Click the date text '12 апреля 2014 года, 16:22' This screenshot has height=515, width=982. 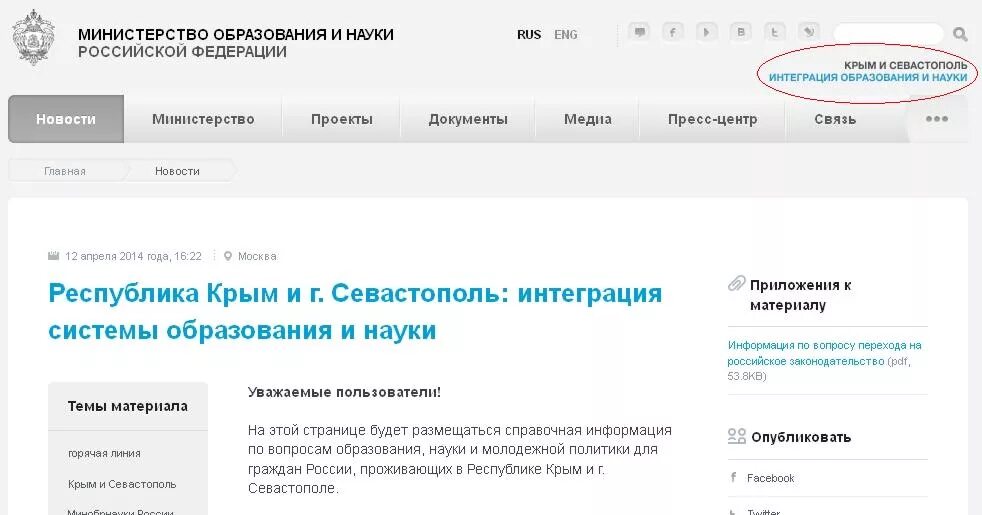point(133,256)
